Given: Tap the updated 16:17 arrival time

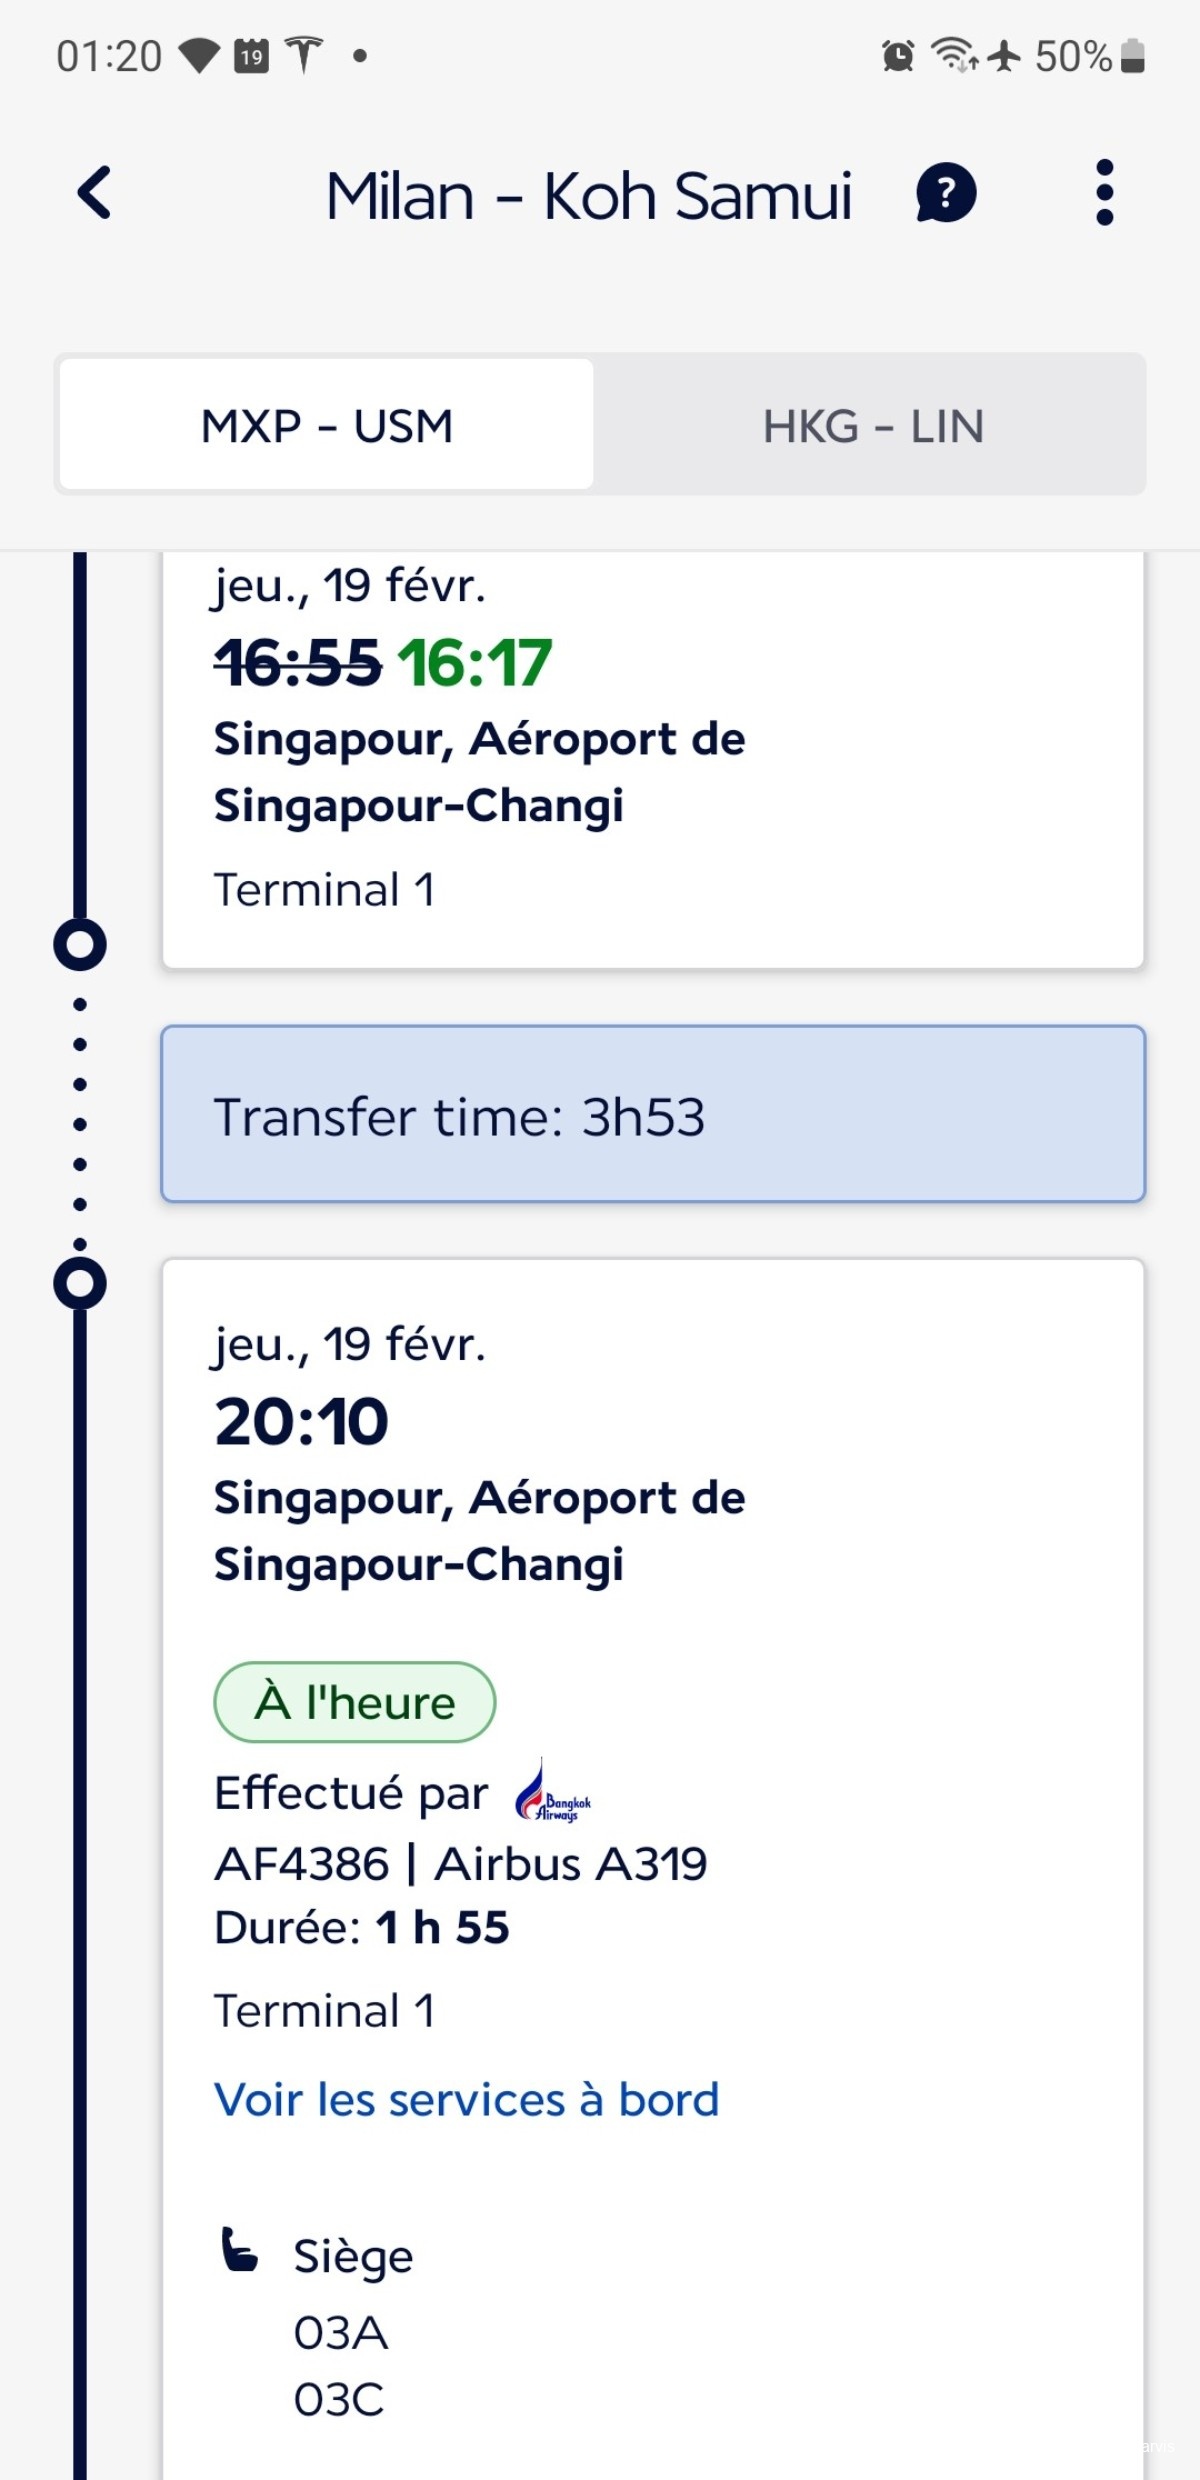Looking at the screenshot, I should pyautogui.click(x=474, y=663).
